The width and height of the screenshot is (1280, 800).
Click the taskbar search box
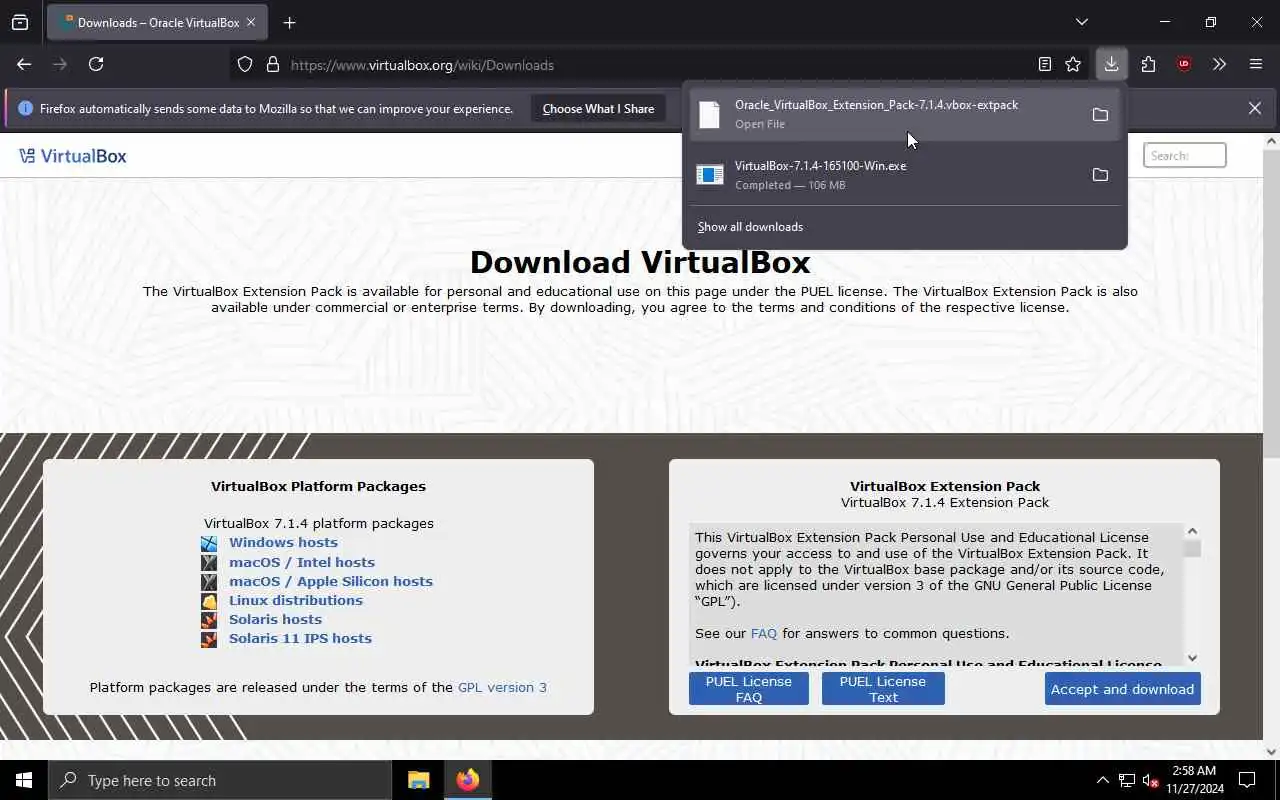220,780
